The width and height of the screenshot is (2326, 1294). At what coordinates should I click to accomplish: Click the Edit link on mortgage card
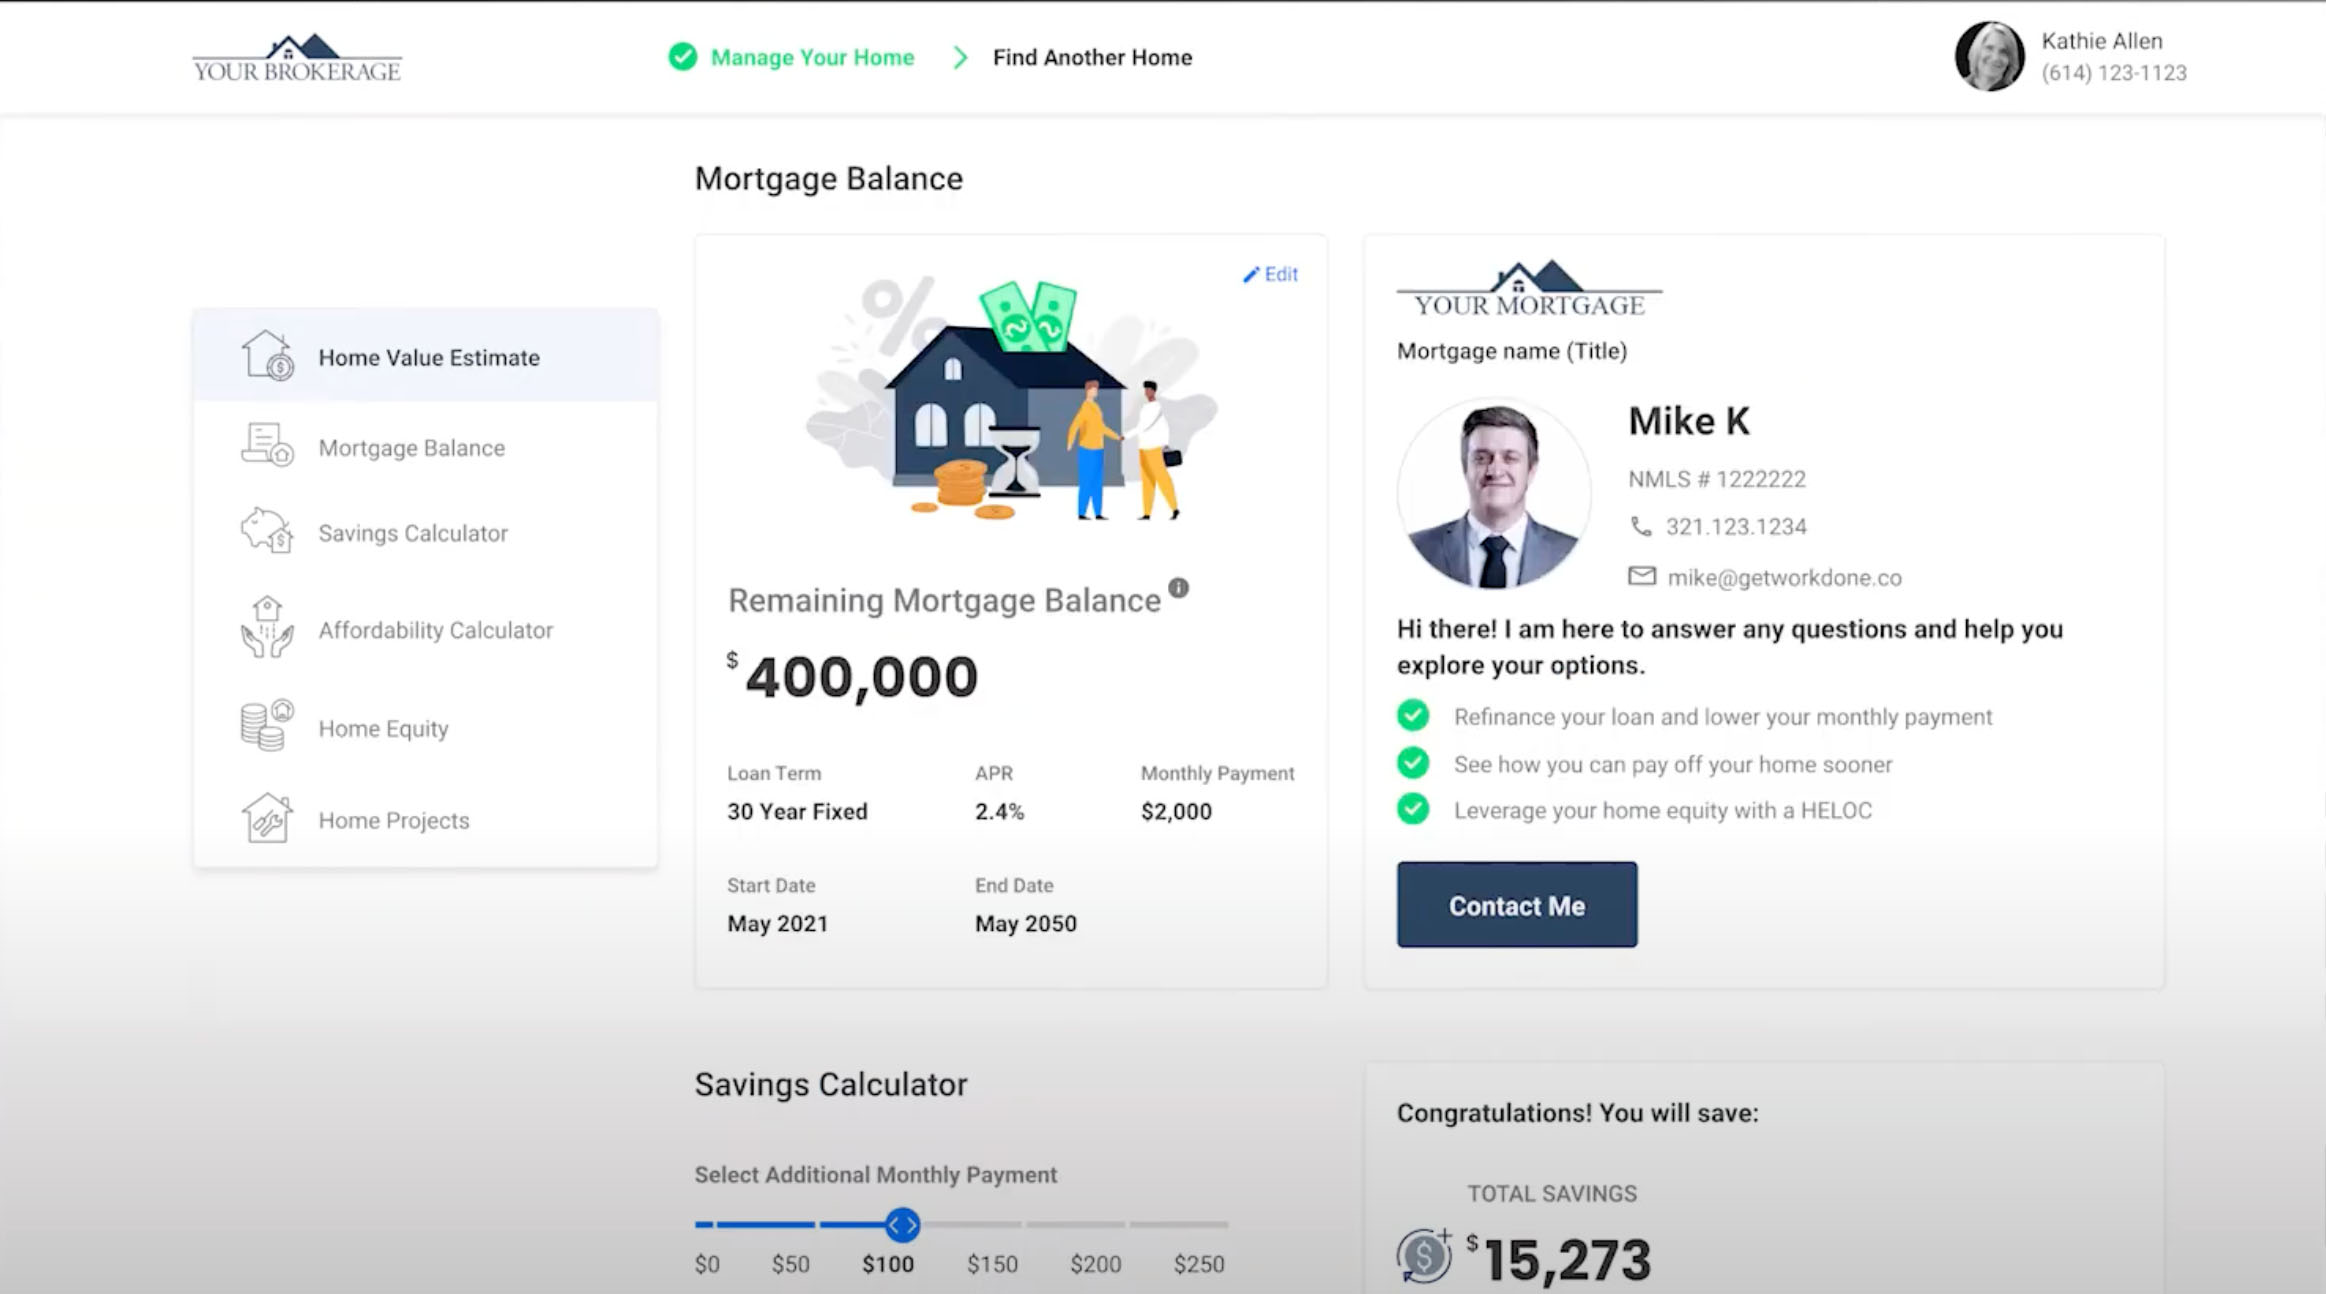[1271, 274]
